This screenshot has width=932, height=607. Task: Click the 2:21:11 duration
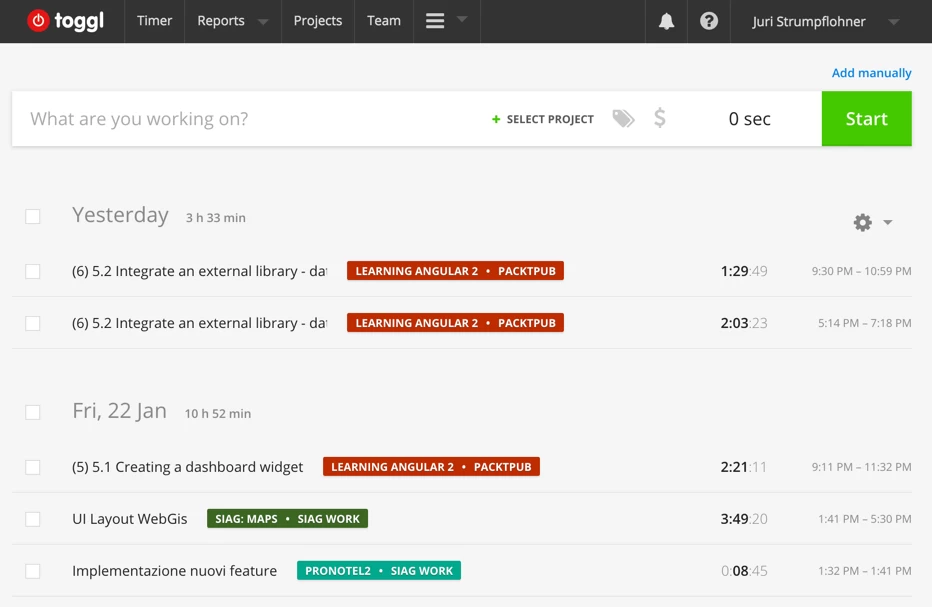pos(744,467)
